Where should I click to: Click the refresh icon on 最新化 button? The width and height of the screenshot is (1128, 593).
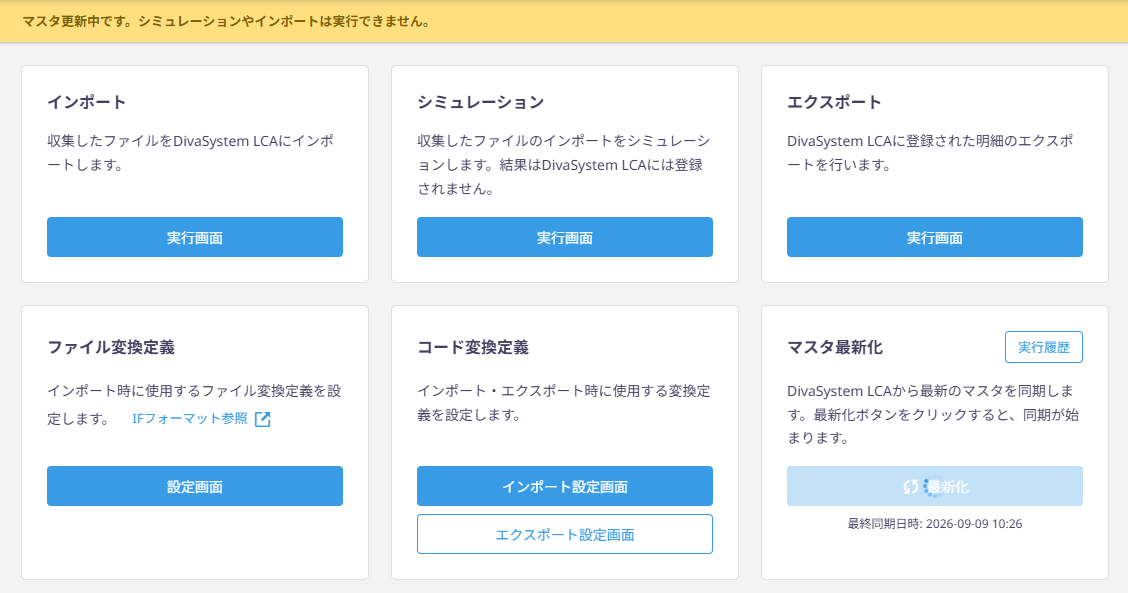click(x=911, y=487)
